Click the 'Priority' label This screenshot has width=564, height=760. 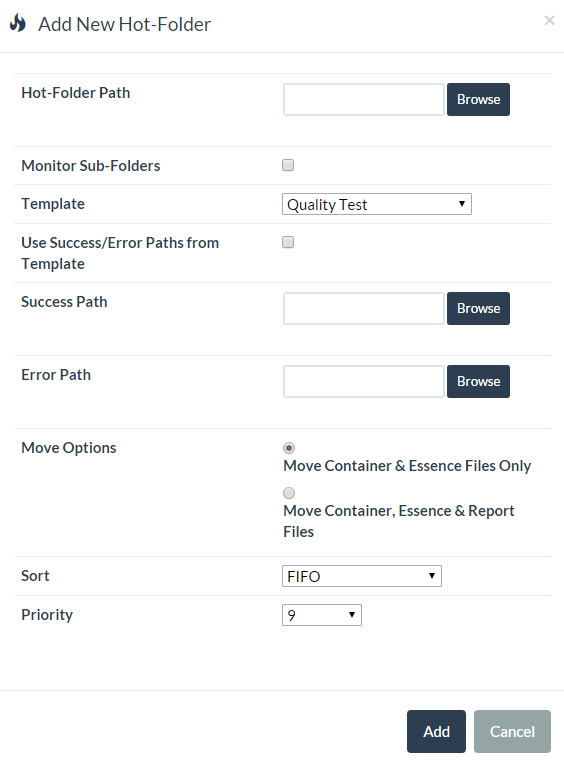pos(47,615)
